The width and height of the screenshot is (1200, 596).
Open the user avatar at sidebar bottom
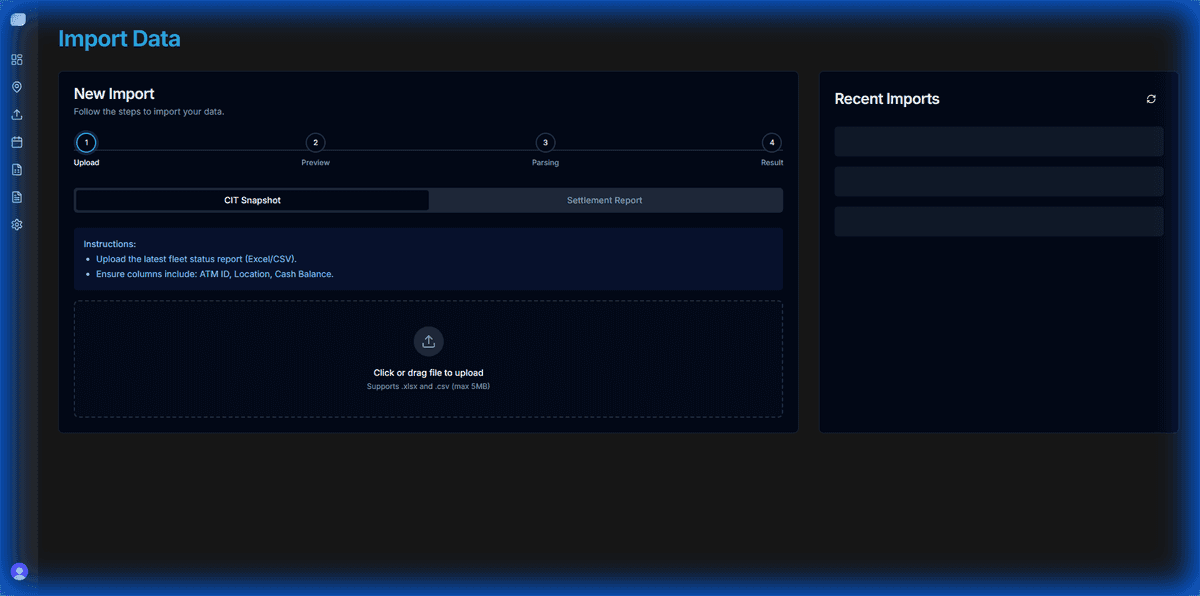[18, 571]
